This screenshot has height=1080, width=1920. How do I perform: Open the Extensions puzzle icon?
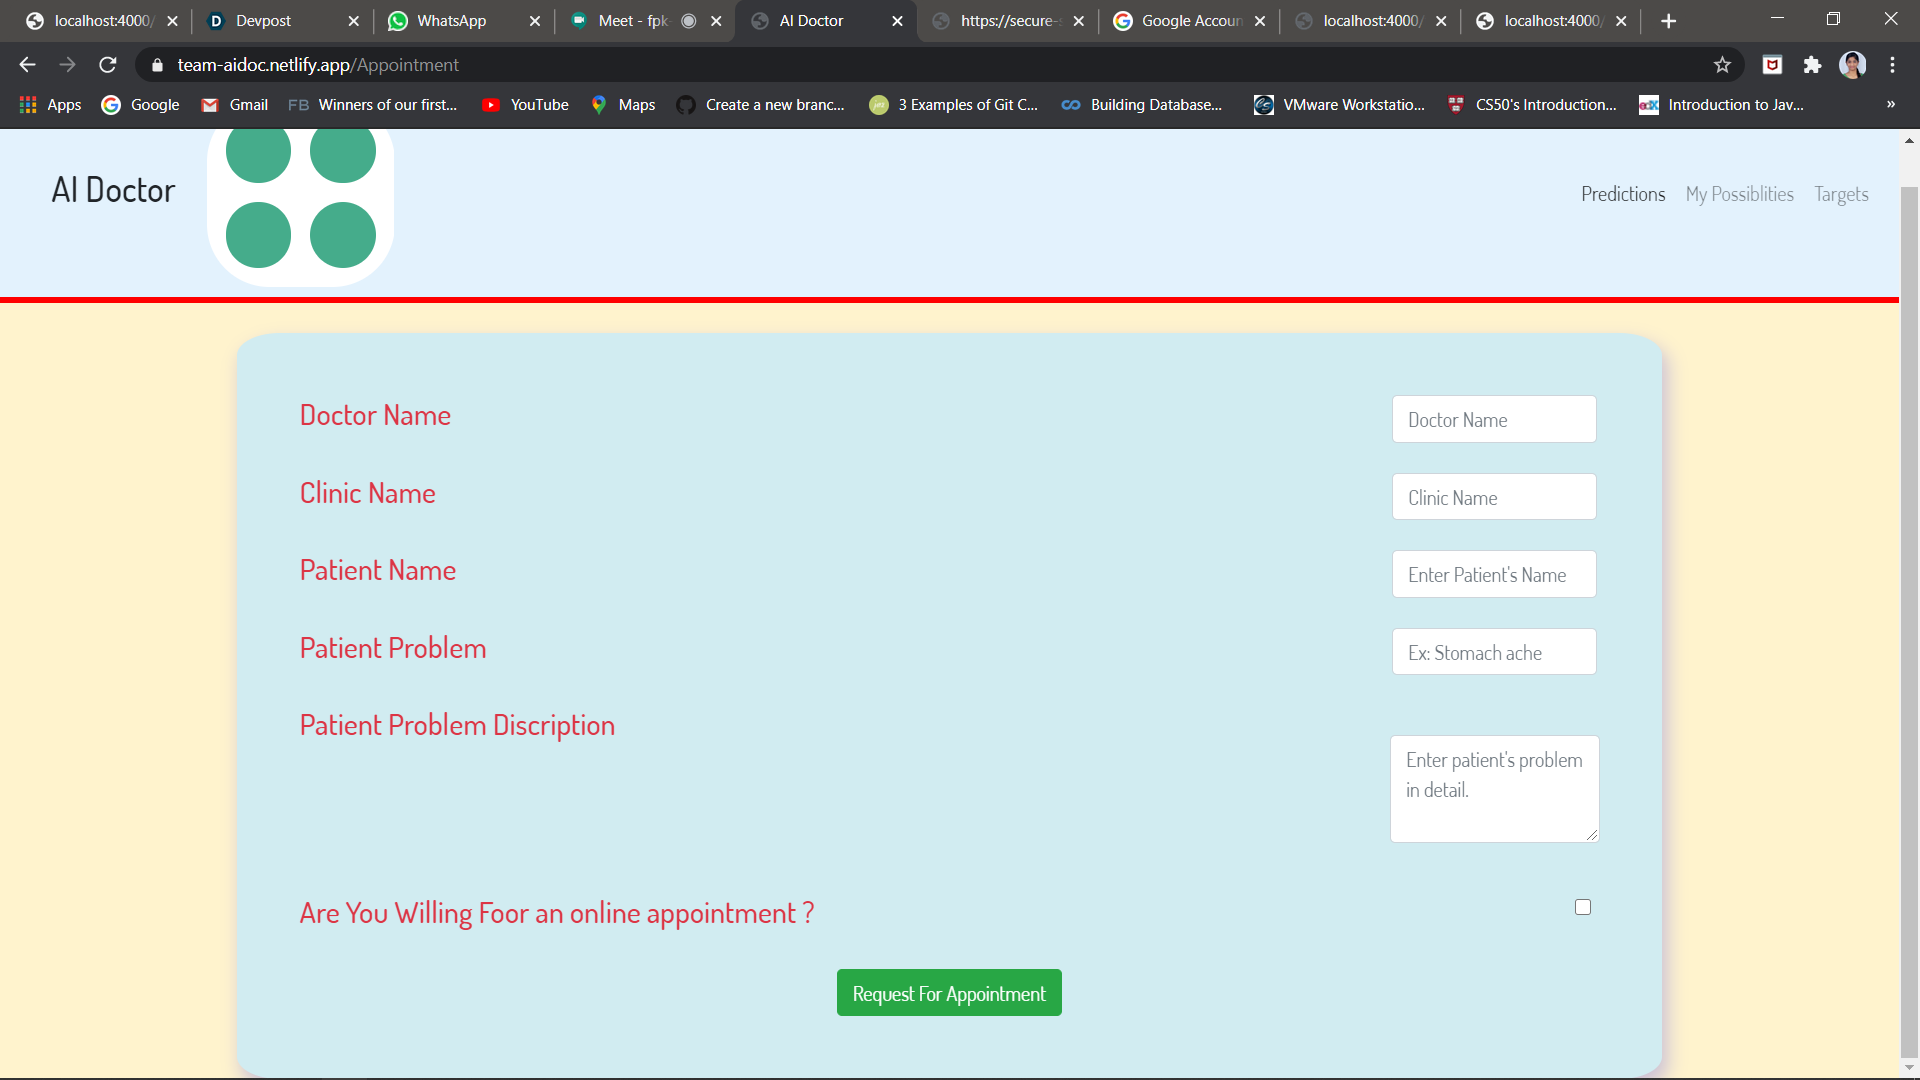(x=1812, y=65)
